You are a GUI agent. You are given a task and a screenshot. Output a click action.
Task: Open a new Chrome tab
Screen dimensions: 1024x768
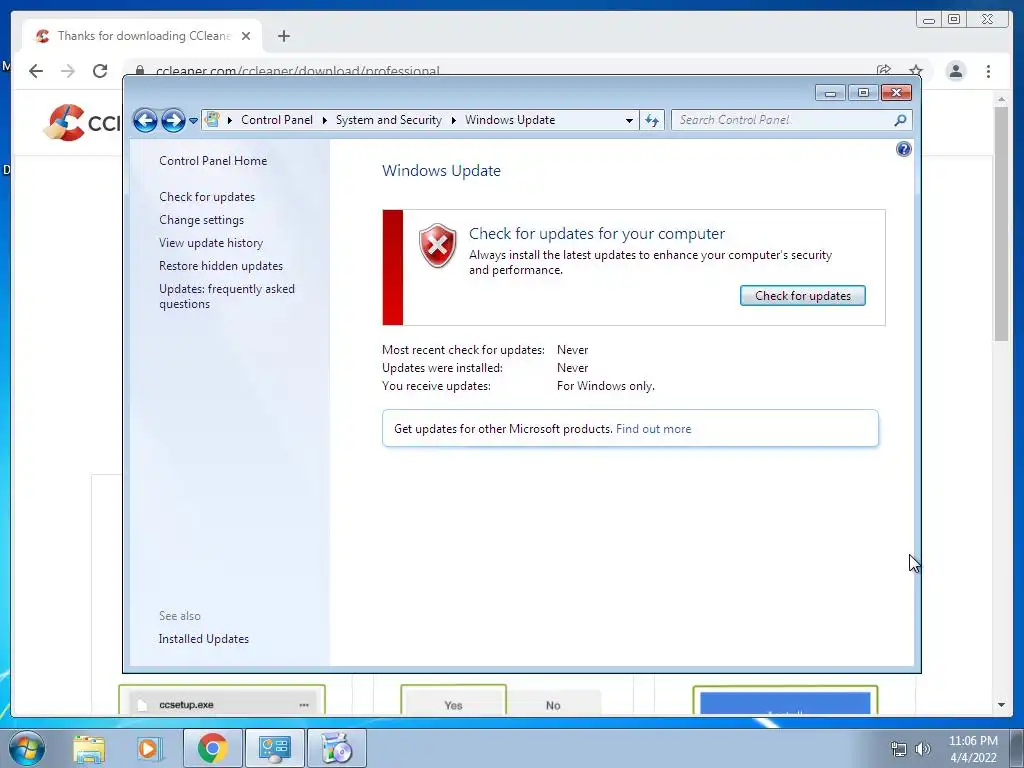click(x=283, y=36)
